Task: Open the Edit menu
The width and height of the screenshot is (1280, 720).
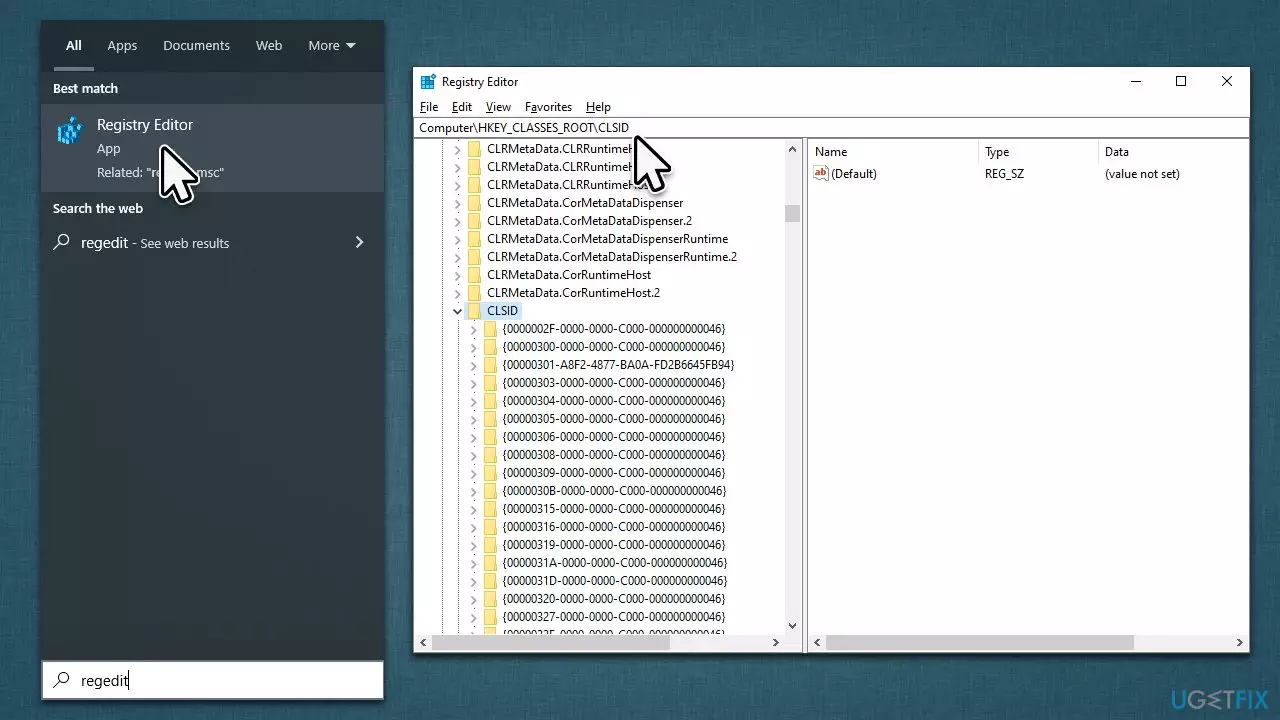Action: tap(462, 107)
